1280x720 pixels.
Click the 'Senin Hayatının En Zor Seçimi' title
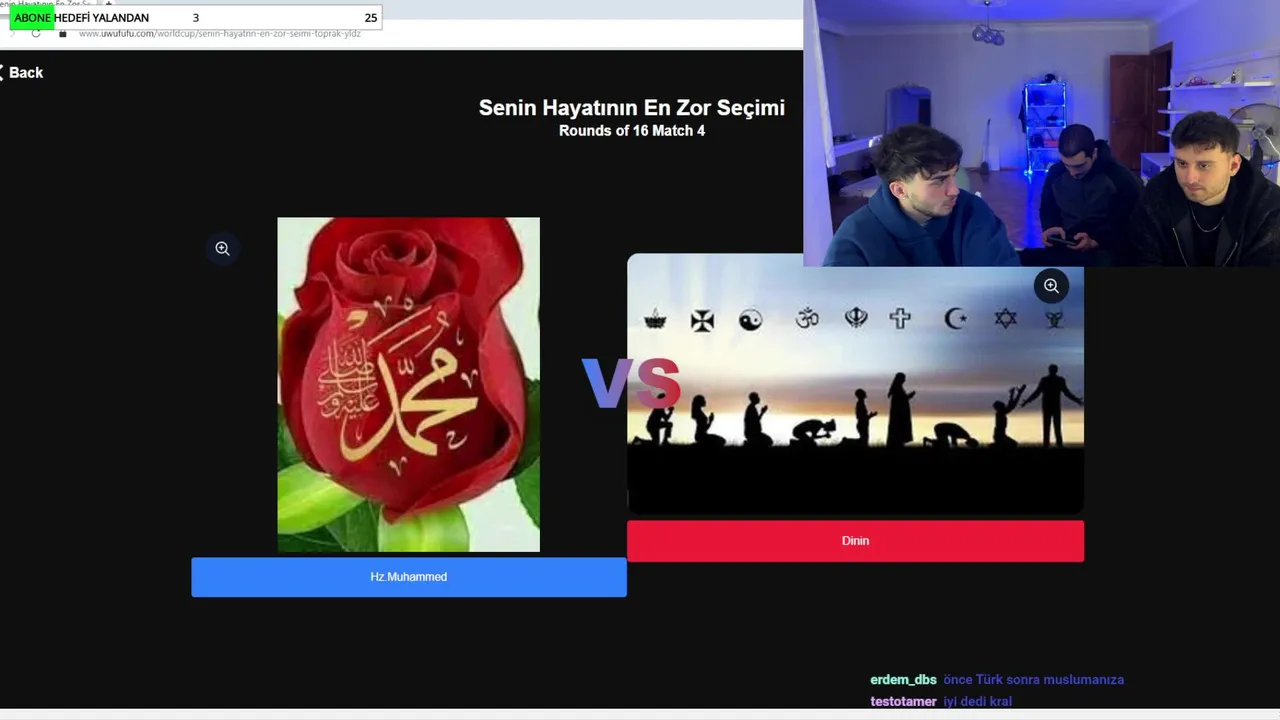click(632, 108)
